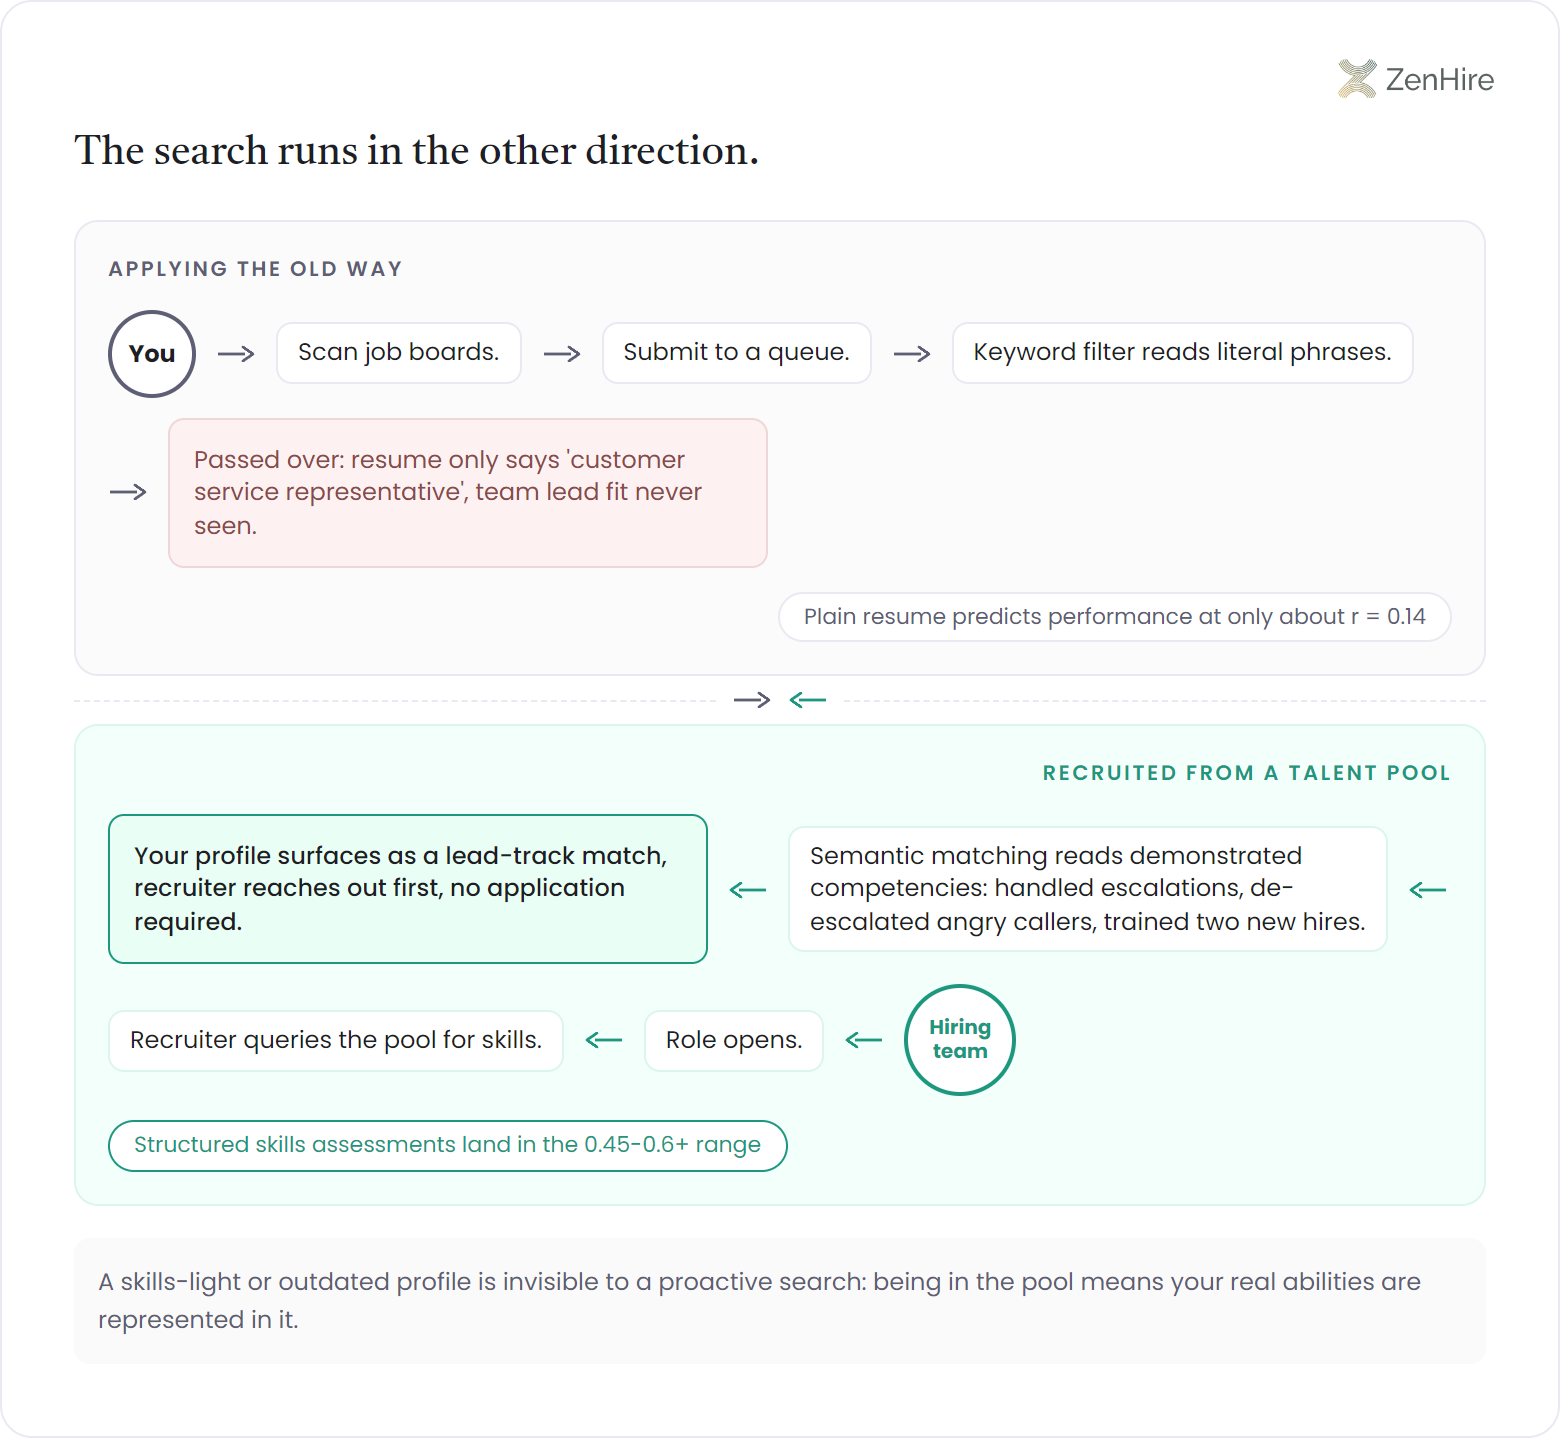
Task: Select the 'Submit to a queue.' step
Action: [x=737, y=353]
